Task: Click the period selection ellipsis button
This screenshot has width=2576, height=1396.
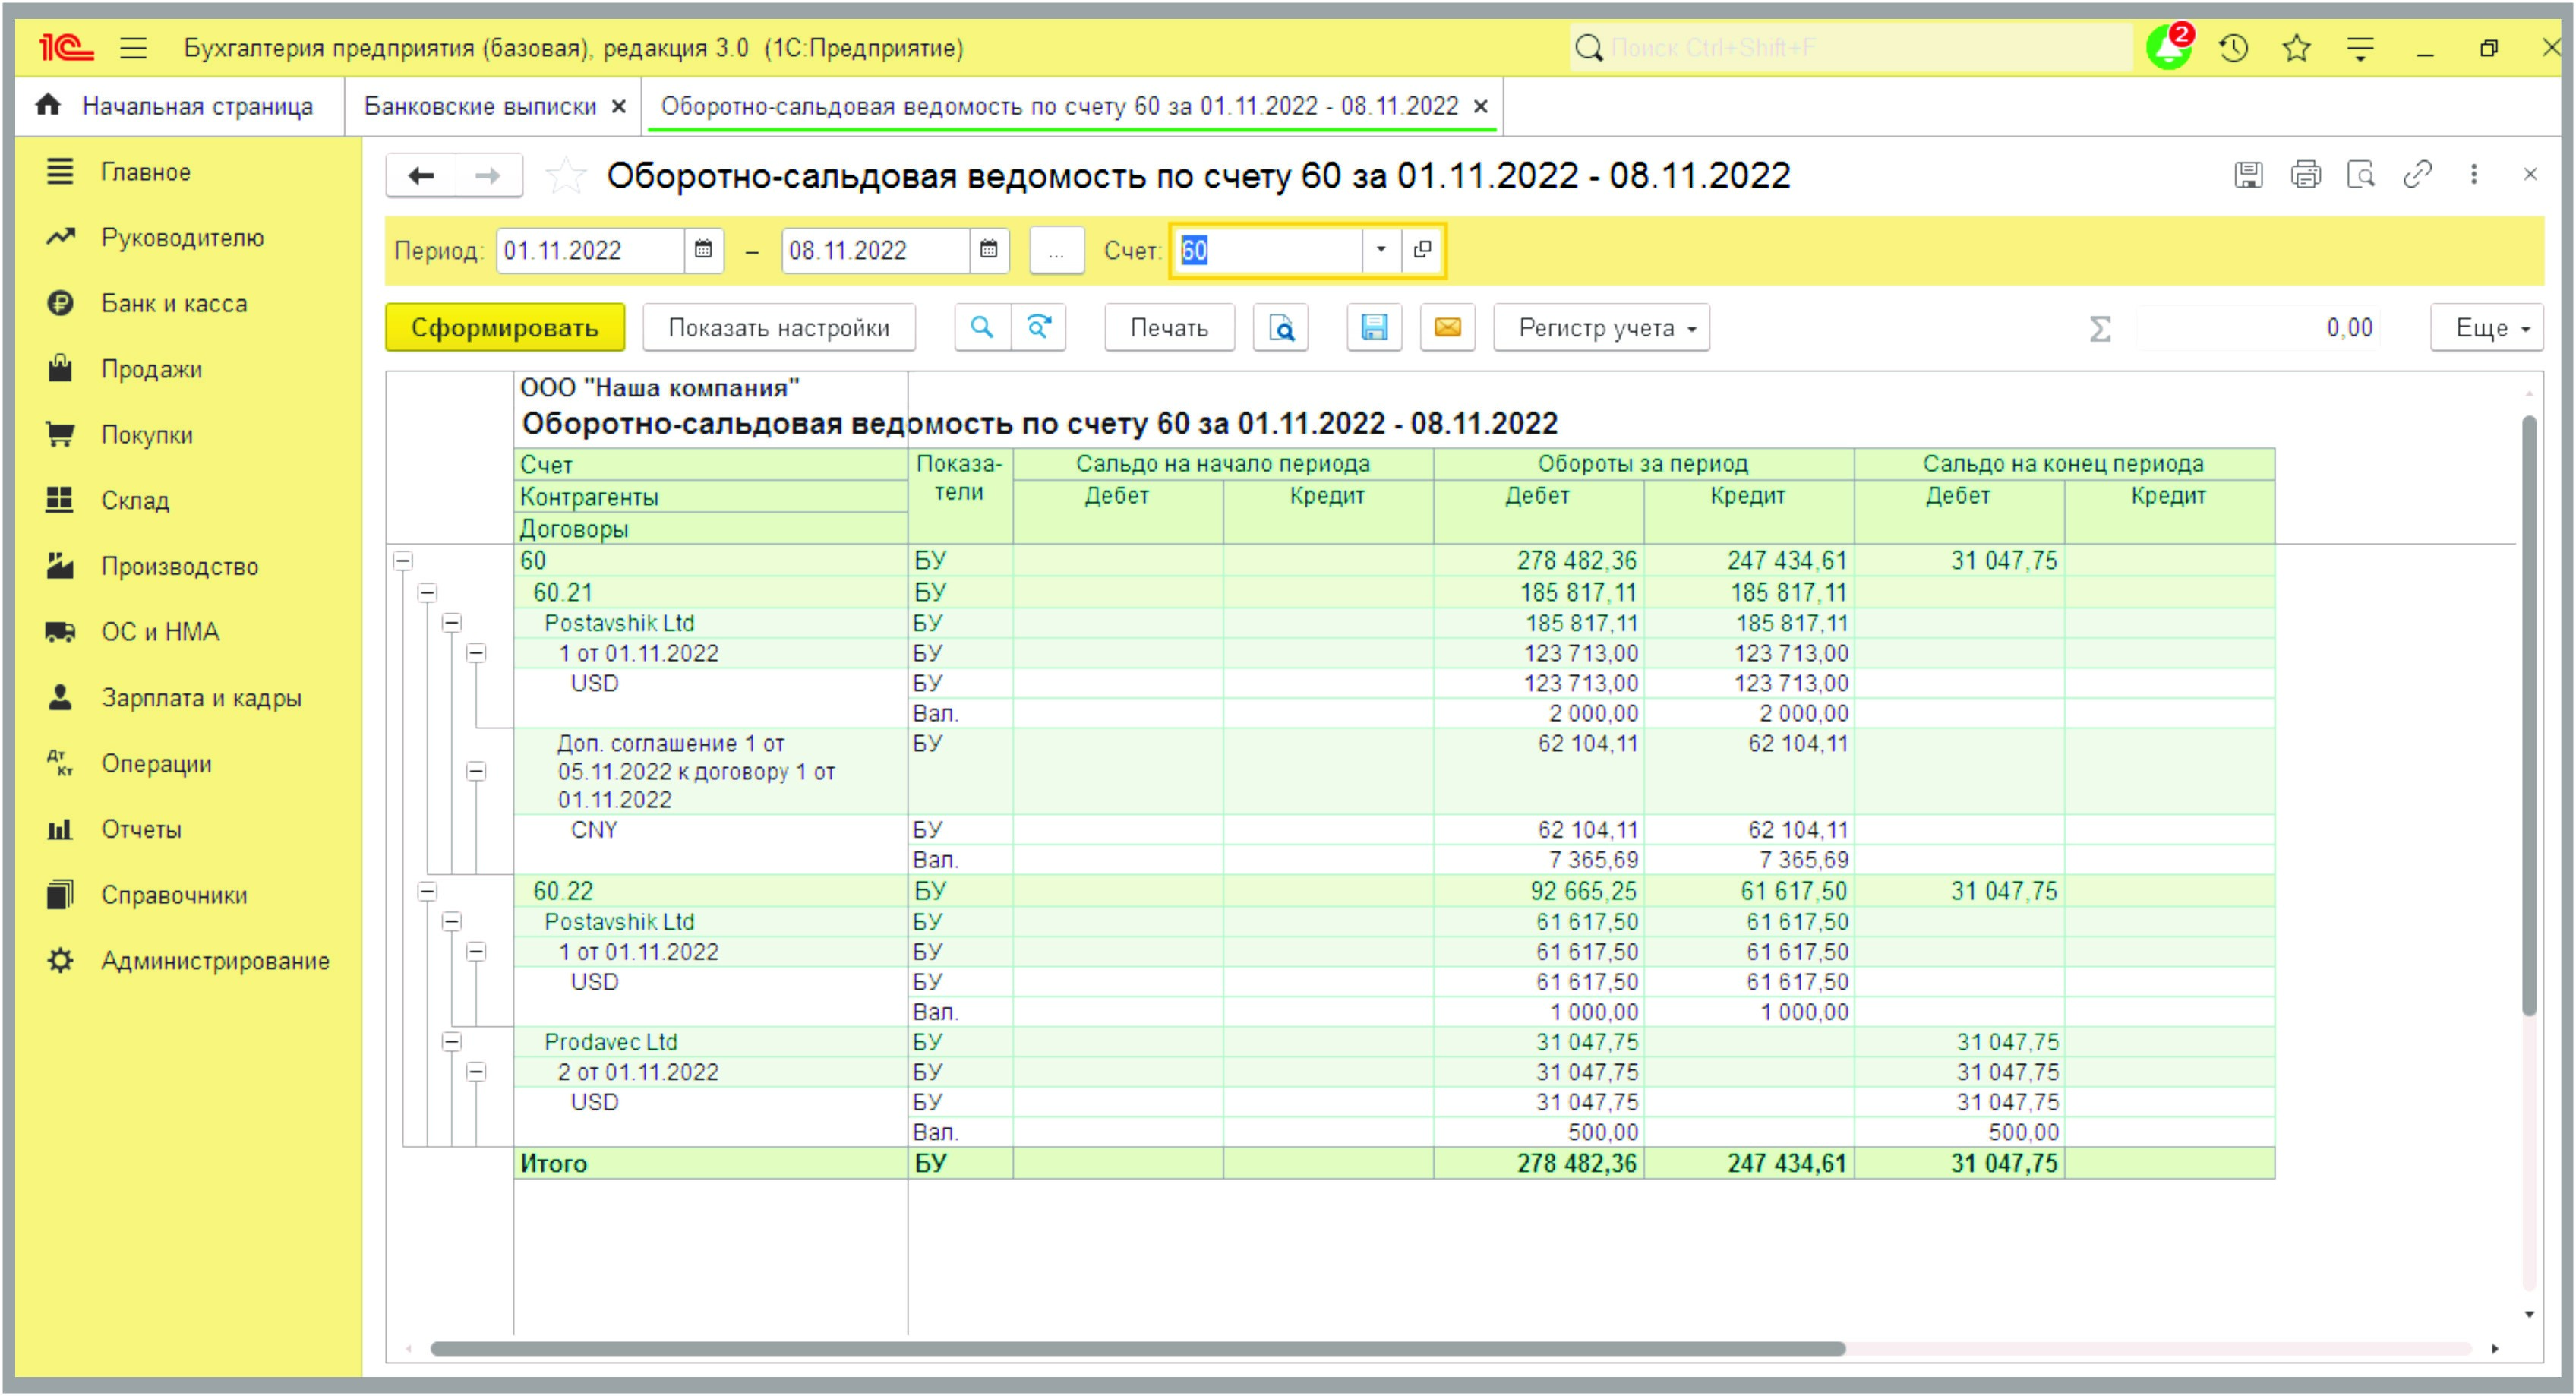Action: click(1056, 250)
